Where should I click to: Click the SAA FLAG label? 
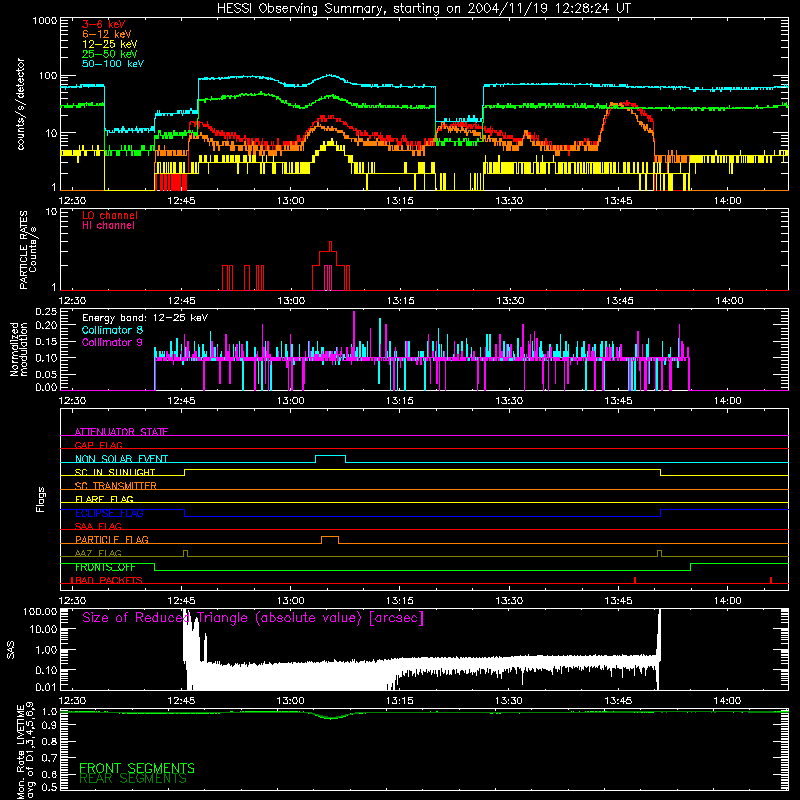tap(98, 527)
